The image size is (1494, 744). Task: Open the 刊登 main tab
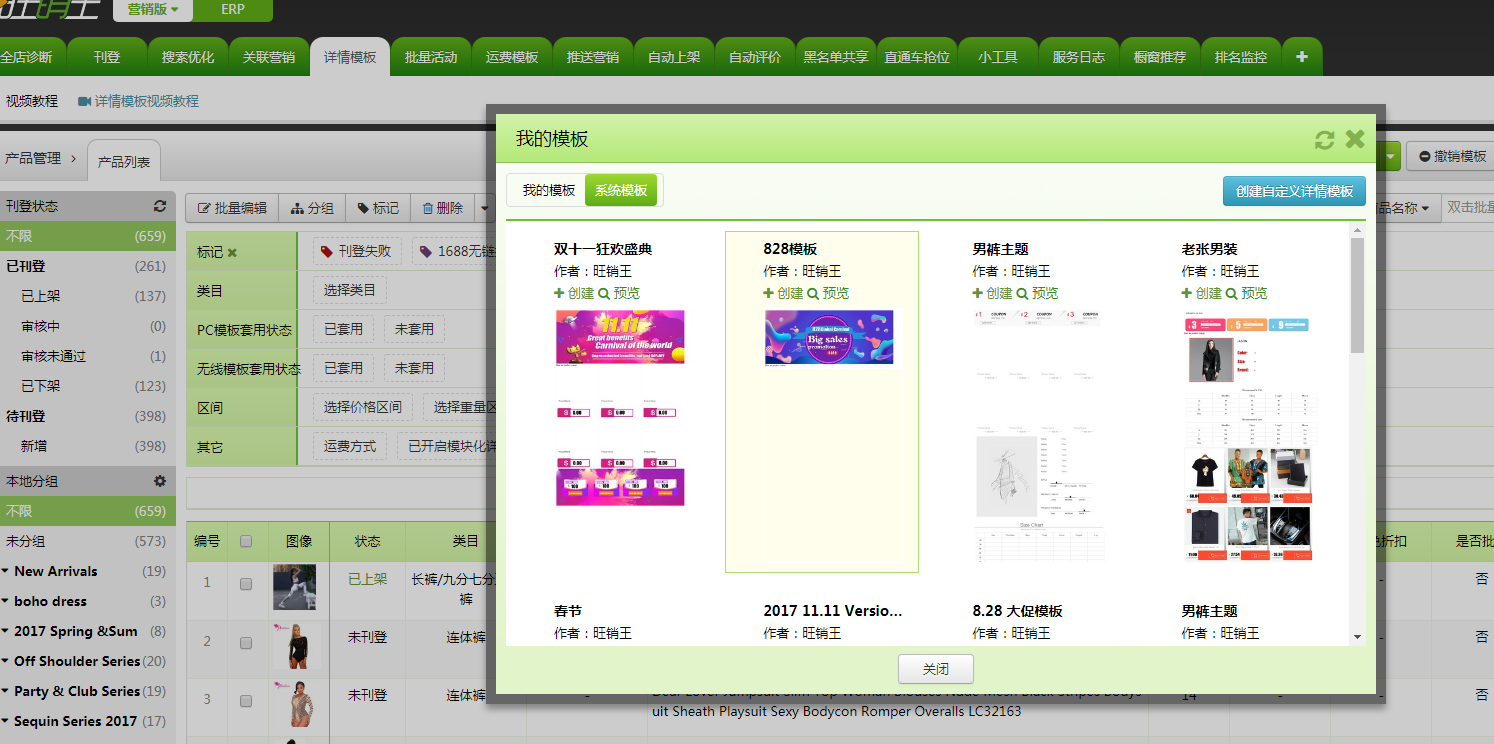point(107,57)
